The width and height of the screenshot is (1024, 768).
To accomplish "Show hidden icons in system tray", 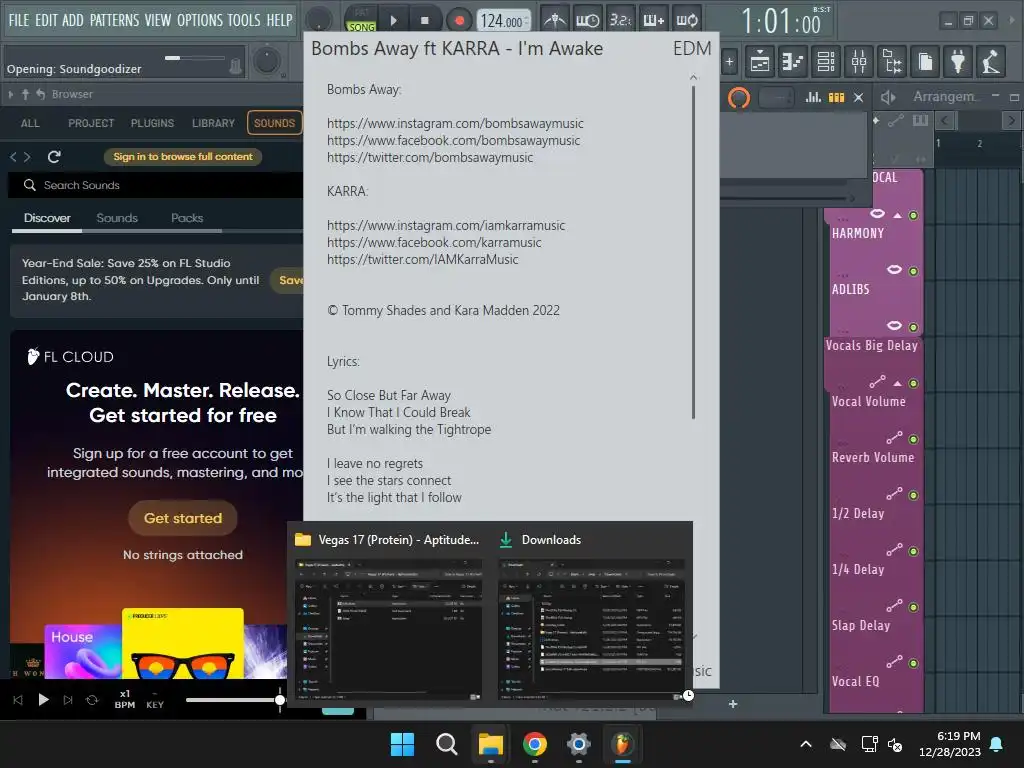I will point(806,744).
